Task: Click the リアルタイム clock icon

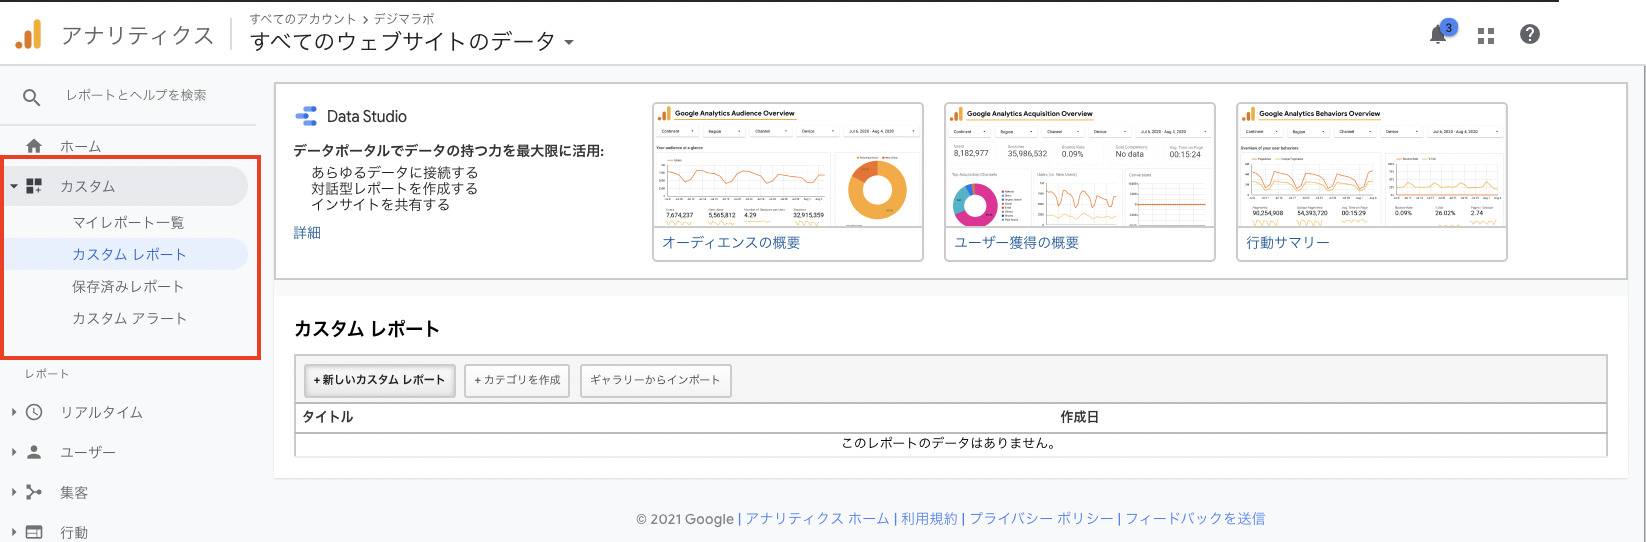Action: pos(34,412)
